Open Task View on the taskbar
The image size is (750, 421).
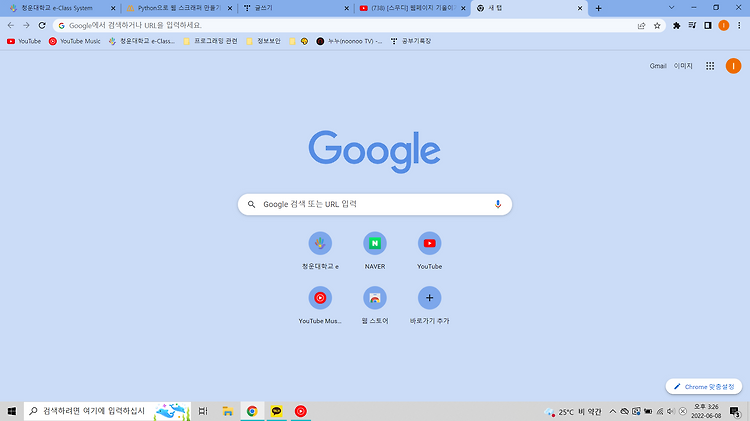point(203,411)
